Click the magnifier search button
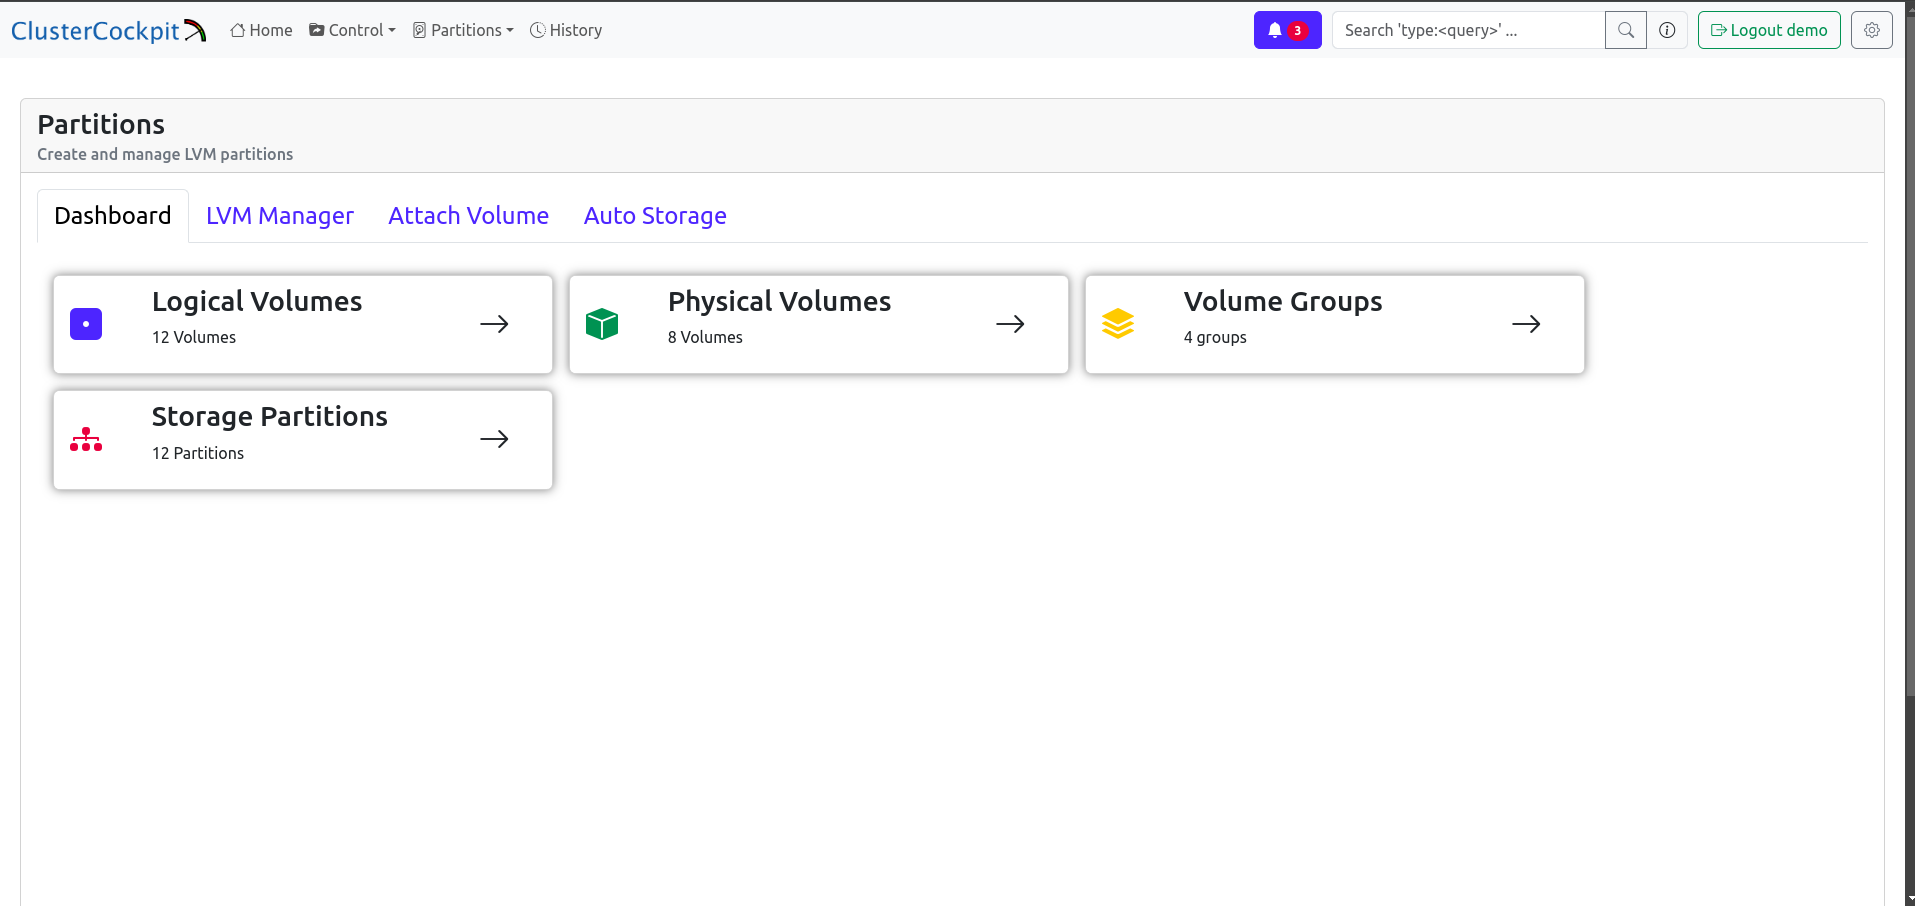This screenshot has width=1915, height=906. click(x=1625, y=30)
